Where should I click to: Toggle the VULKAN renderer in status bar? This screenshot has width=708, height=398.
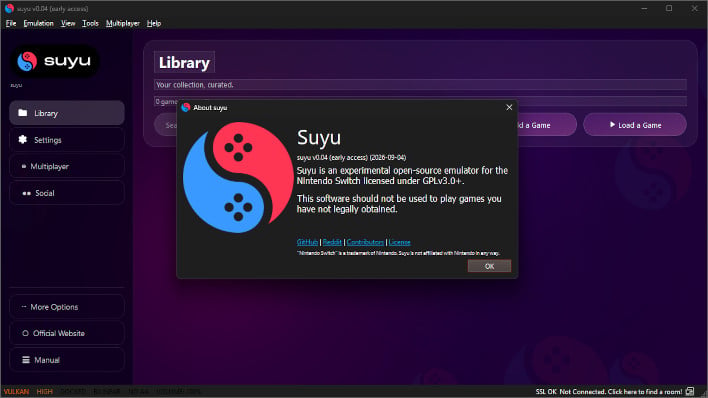pos(16,392)
